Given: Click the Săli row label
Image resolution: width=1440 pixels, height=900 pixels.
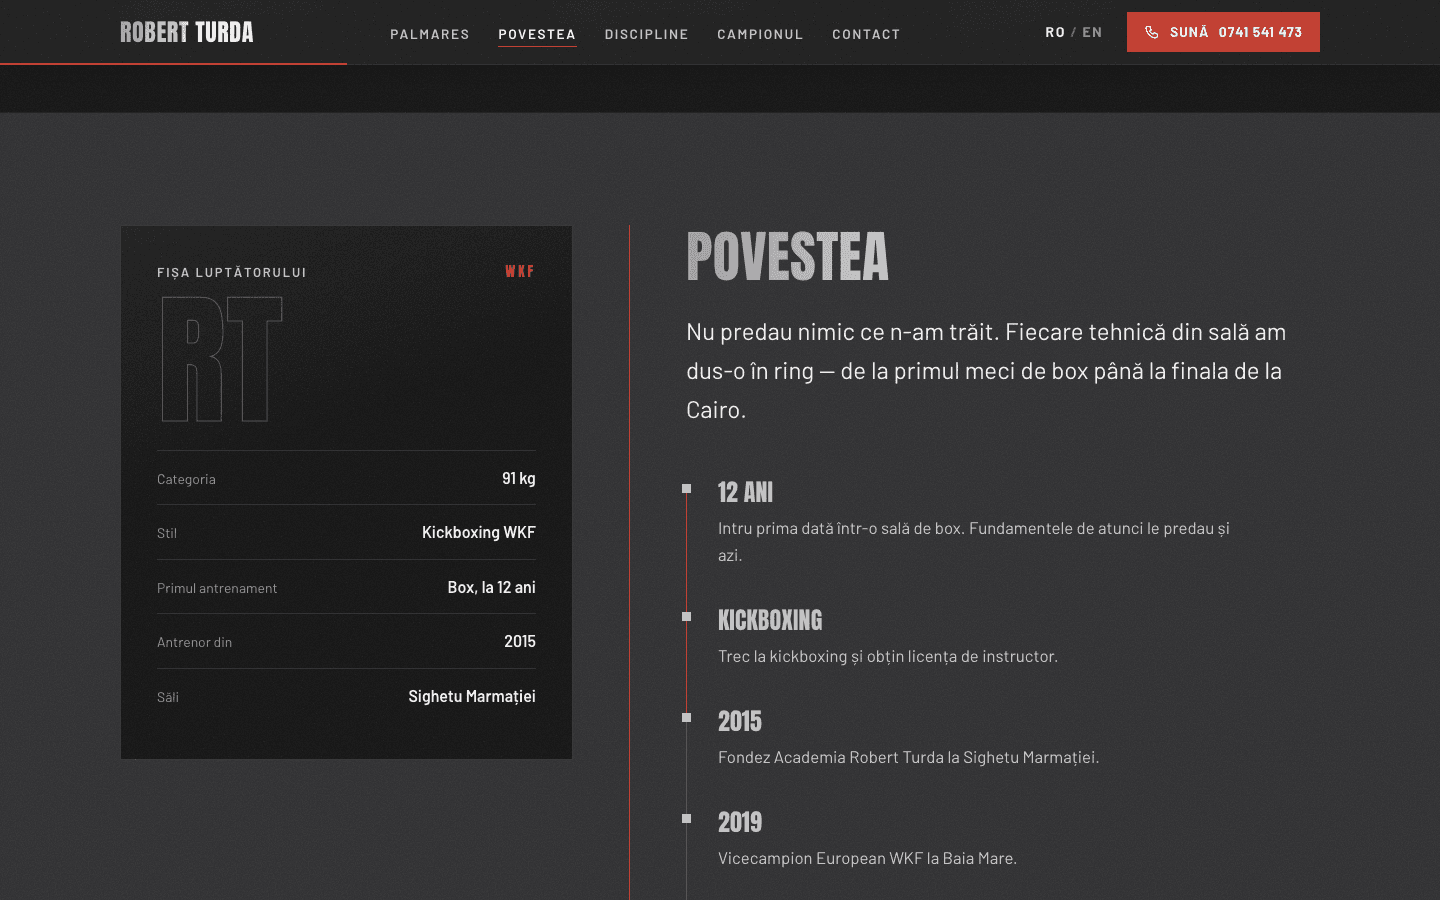Looking at the screenshot, I should point(168,697).
